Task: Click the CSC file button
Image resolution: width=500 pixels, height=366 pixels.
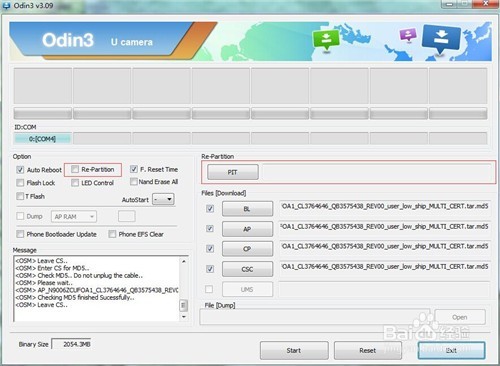Action: 247,269
